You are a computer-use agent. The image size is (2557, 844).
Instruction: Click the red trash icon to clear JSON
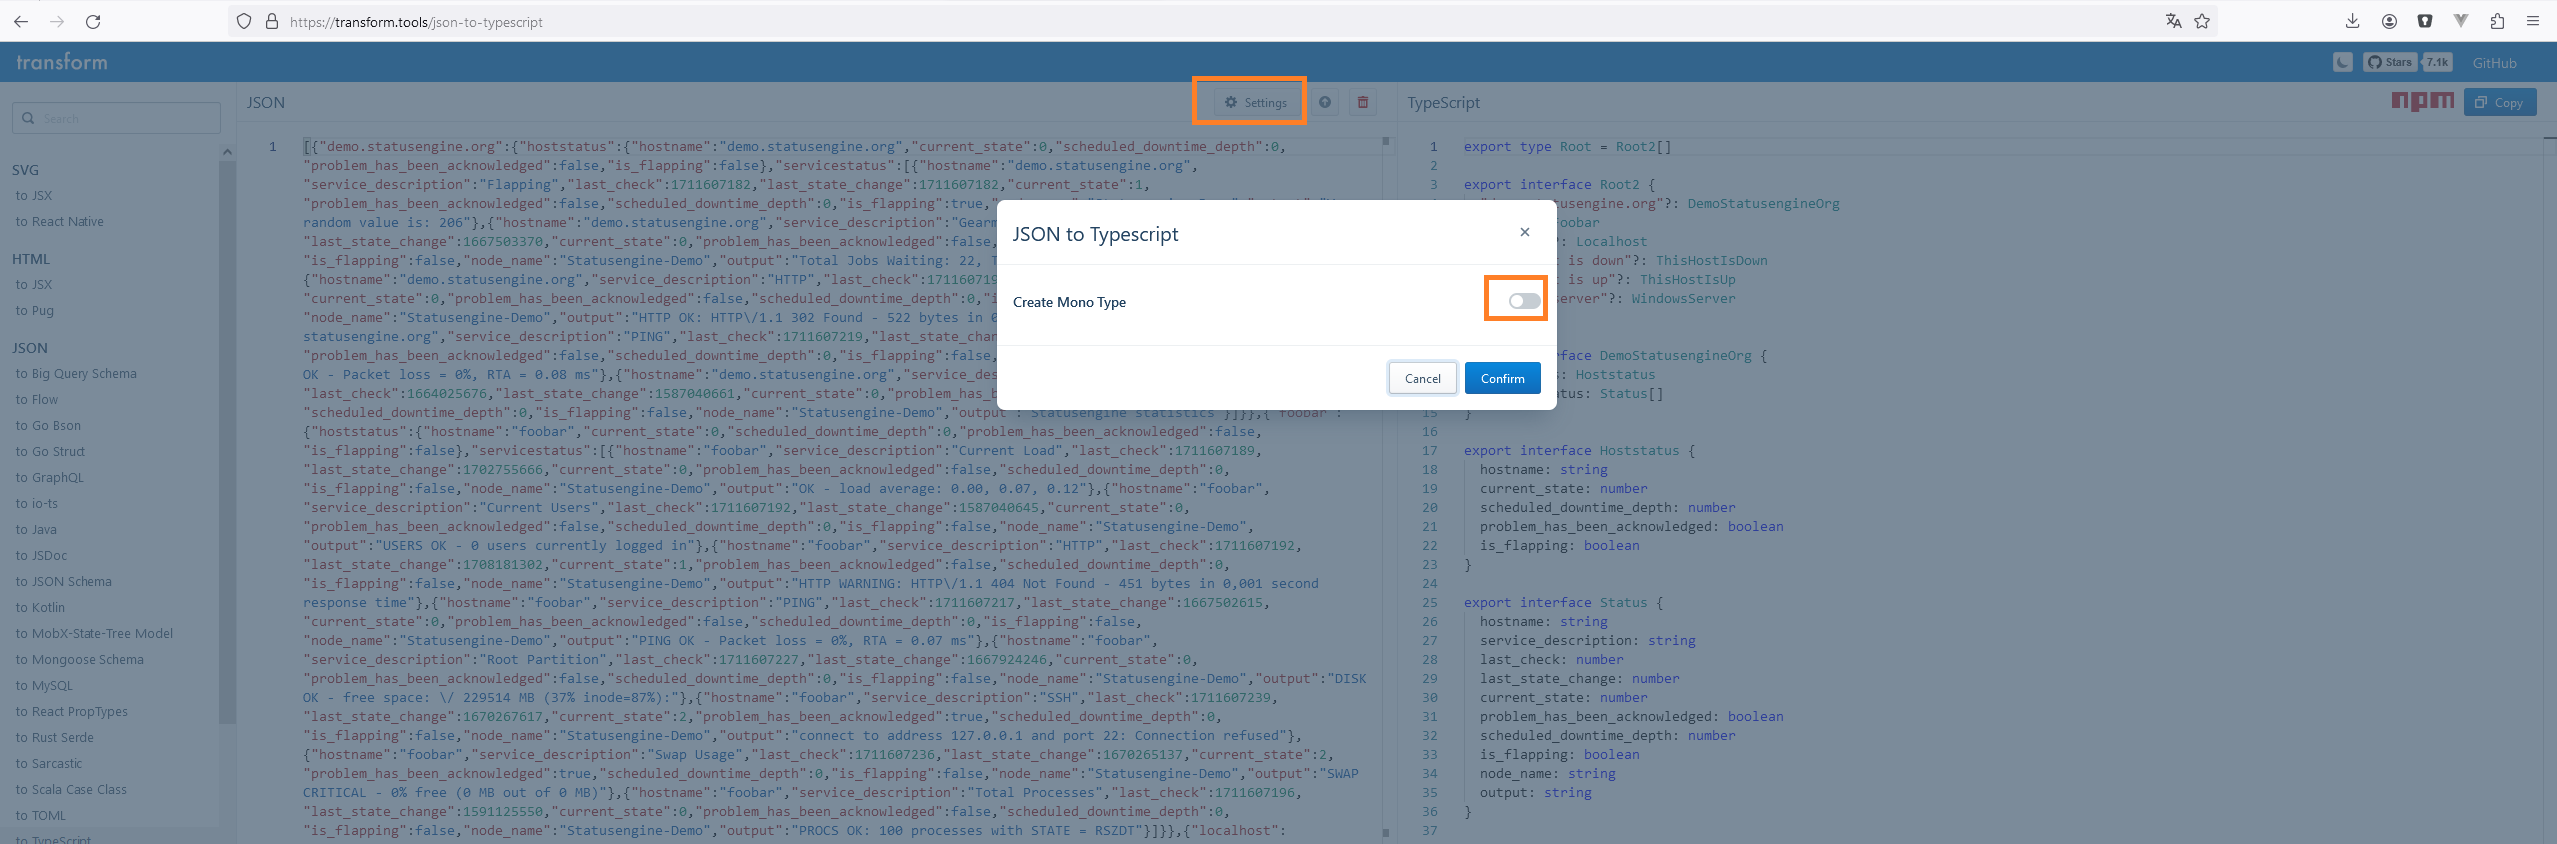pyautogui.click(x=1362, y=102)
